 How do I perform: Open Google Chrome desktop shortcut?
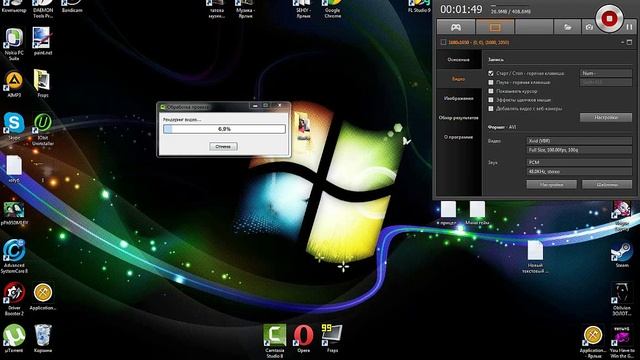[332, 9]
